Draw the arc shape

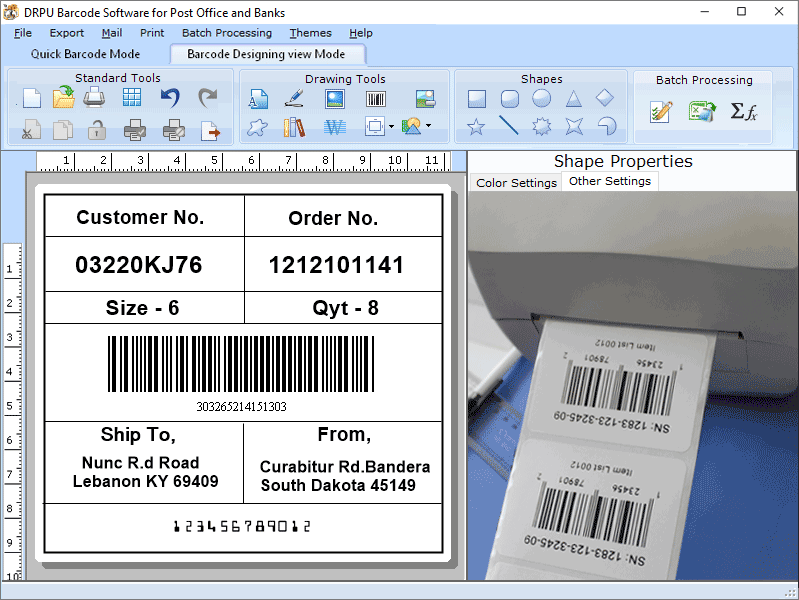[x=606, y=126]
